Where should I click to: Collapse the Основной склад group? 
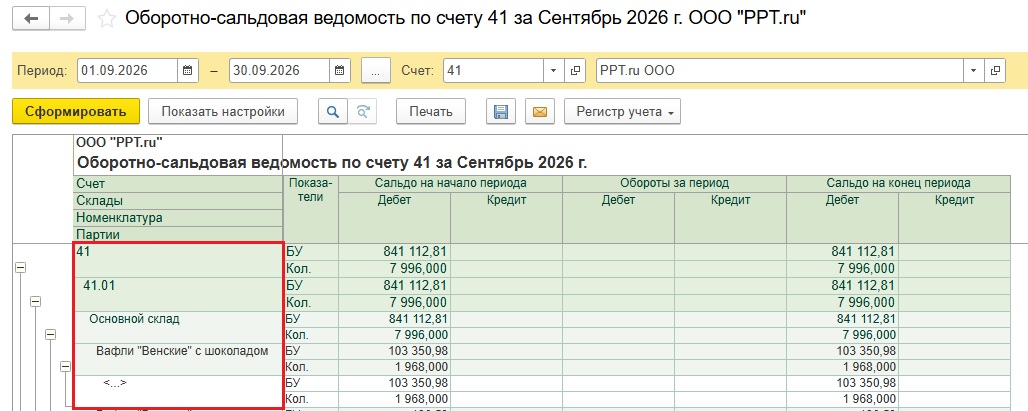(x=50, y=334)
